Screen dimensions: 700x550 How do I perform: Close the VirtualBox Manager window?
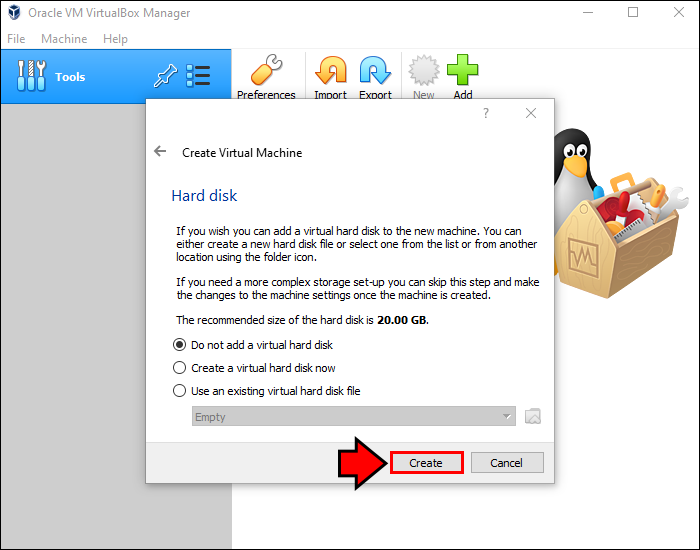pos(679,12)
